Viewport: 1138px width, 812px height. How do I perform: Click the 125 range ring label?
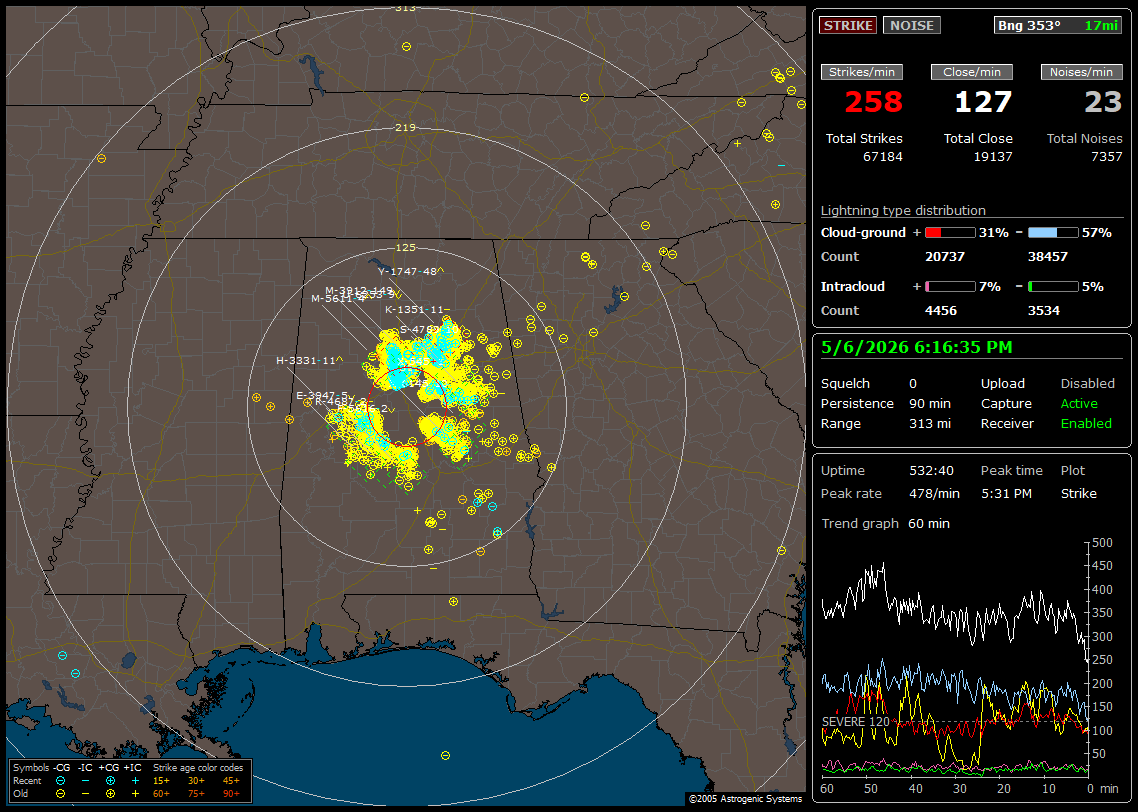[x=405, y=248]
